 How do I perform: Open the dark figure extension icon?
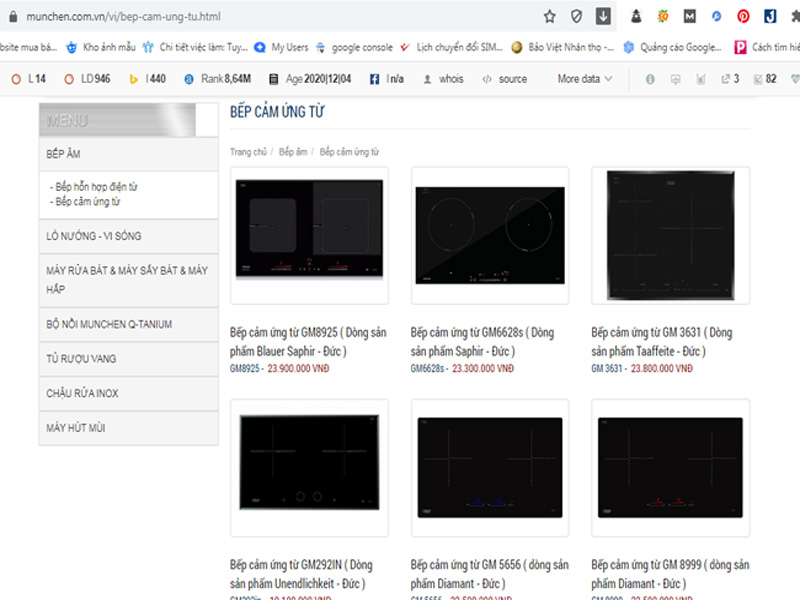pos(636,17)
